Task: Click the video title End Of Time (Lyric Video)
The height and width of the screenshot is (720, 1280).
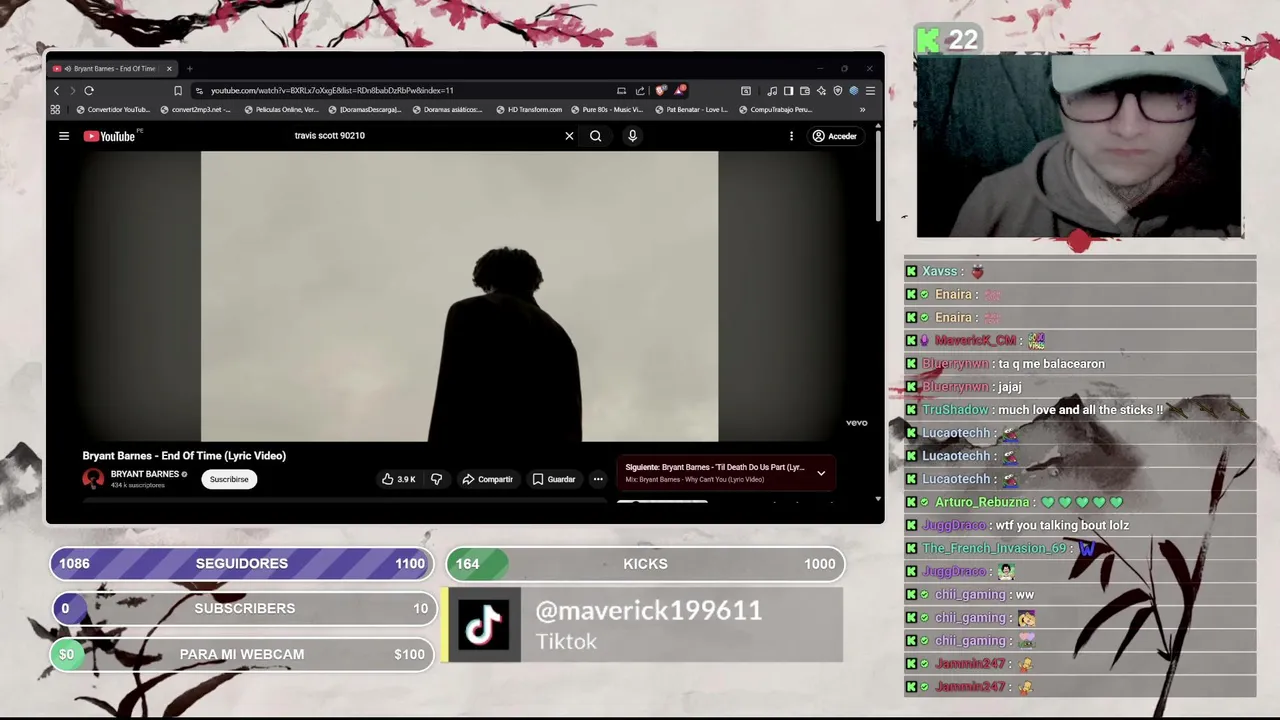Action: pos(184,456)
